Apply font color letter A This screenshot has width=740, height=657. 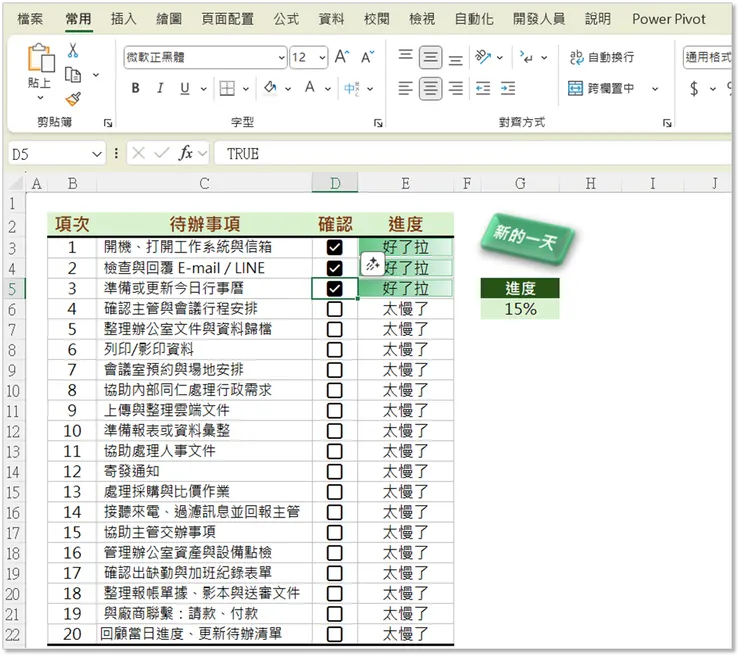point(310,88)
